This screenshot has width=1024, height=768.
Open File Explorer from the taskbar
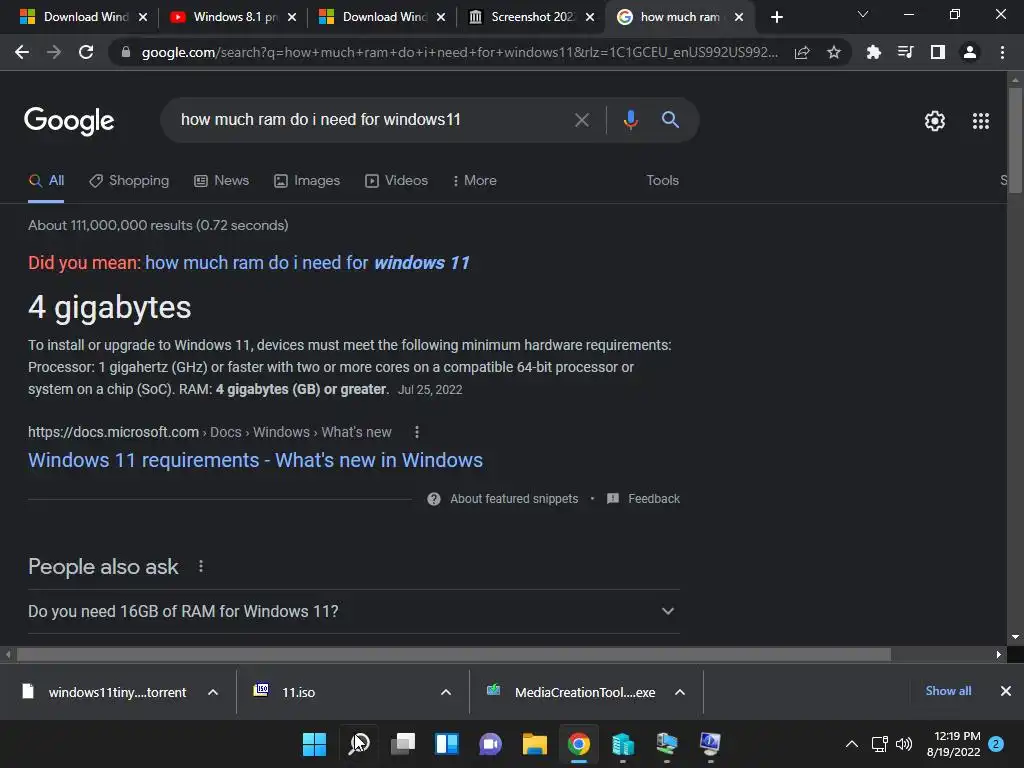click(x=534, y=744)
